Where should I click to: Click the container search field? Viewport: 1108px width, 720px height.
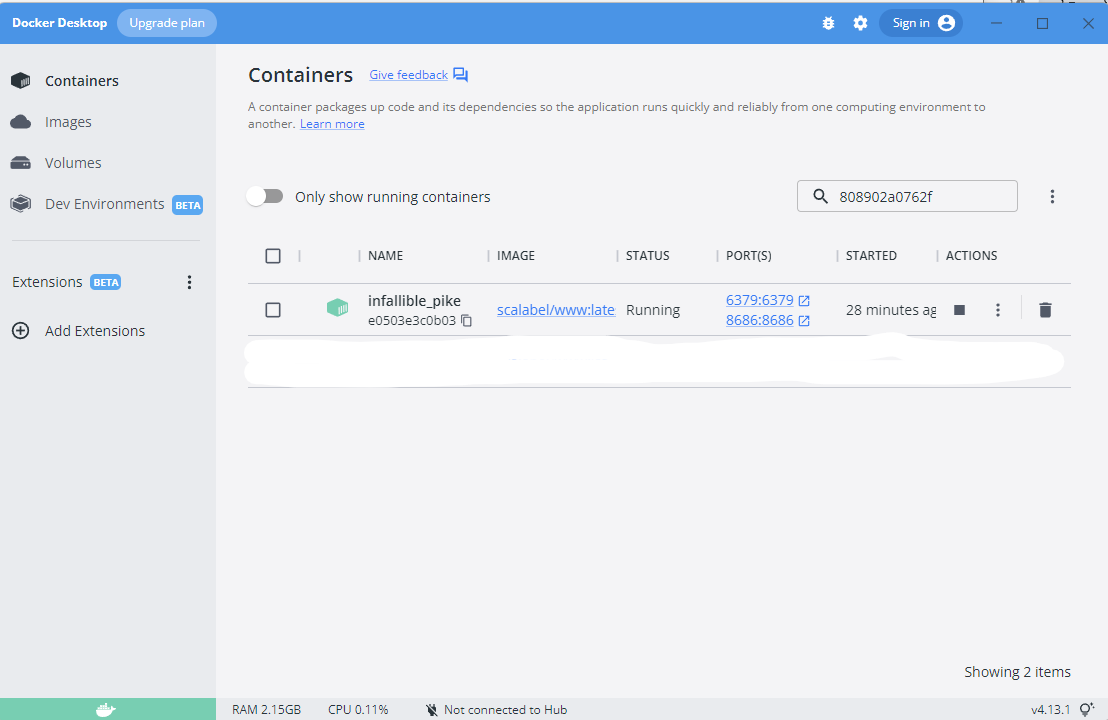point(907,196)
